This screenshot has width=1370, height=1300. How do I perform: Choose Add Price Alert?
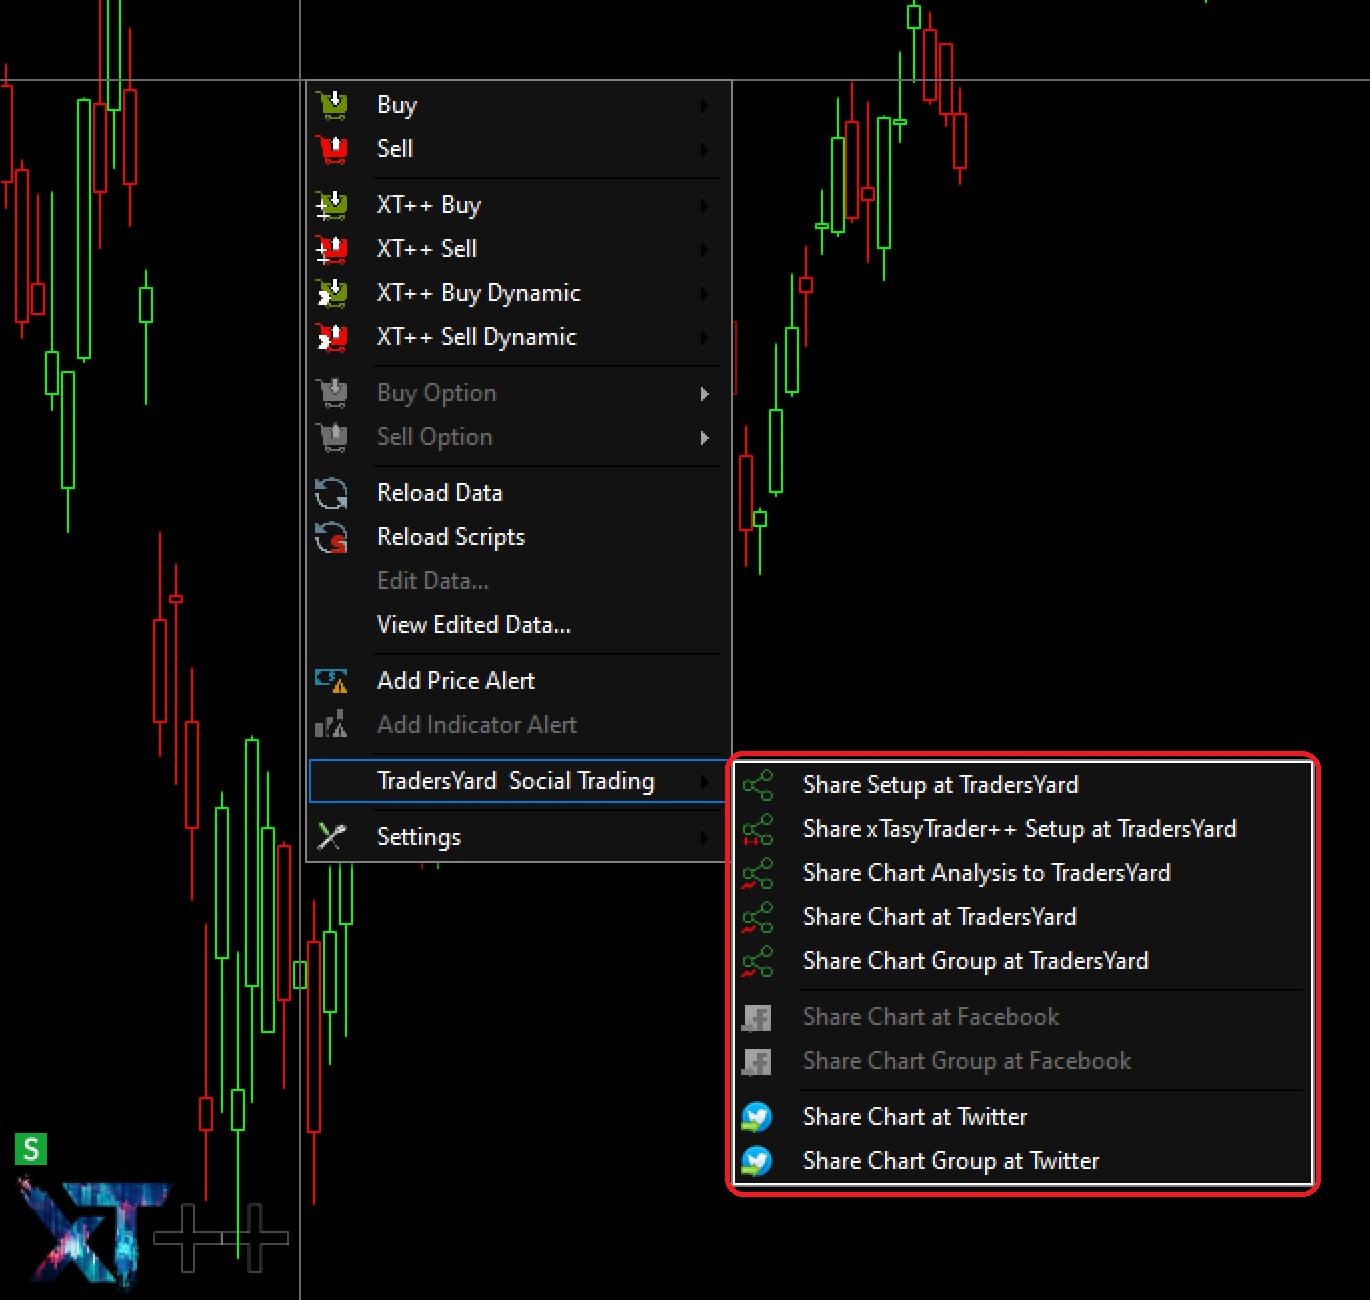[x=518, y=681]
